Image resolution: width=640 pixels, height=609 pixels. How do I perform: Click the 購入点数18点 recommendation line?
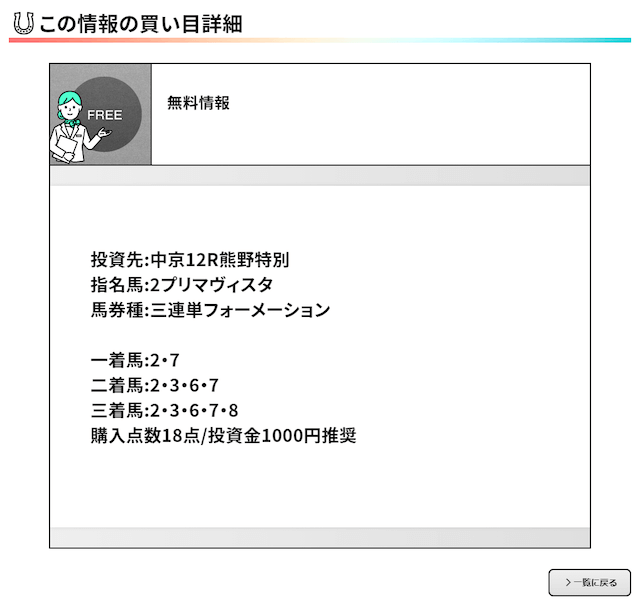(x=223, y=436)
